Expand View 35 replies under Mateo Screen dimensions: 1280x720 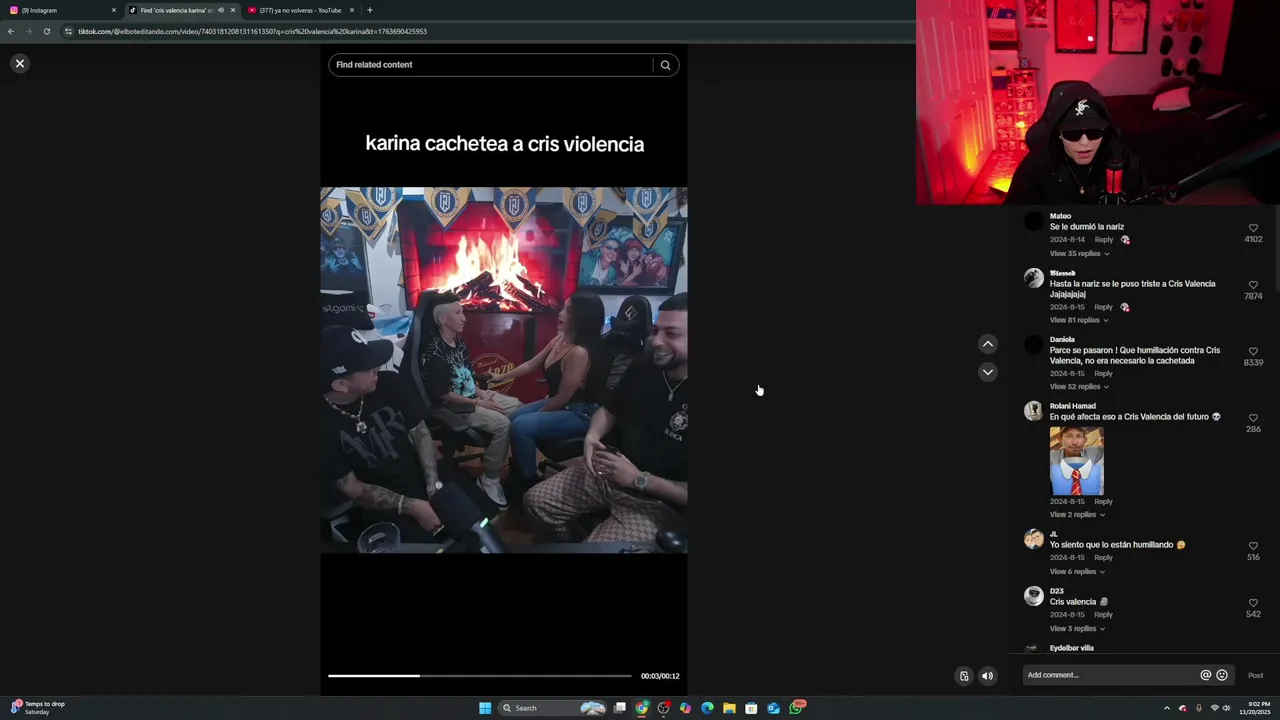(x=1079, y=253)
